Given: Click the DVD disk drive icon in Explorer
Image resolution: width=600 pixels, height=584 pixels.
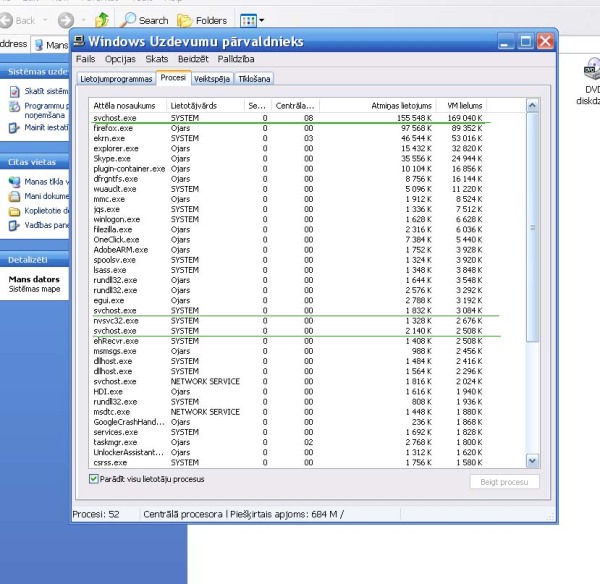Looking at the screenshot, I should pyautogui.click(x=592, y=69).
